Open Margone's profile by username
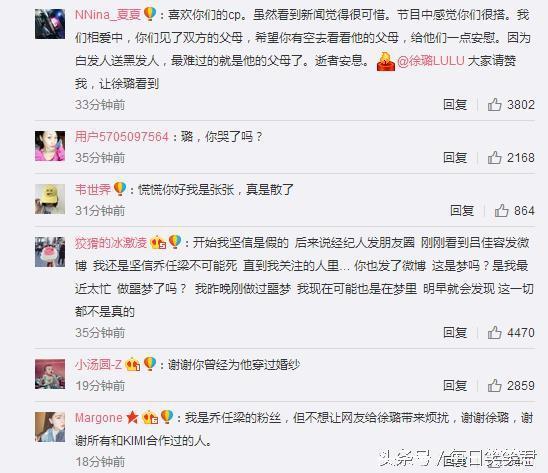Screen dimensions: 548x473 pyautogui.click(x=99, y=417)
